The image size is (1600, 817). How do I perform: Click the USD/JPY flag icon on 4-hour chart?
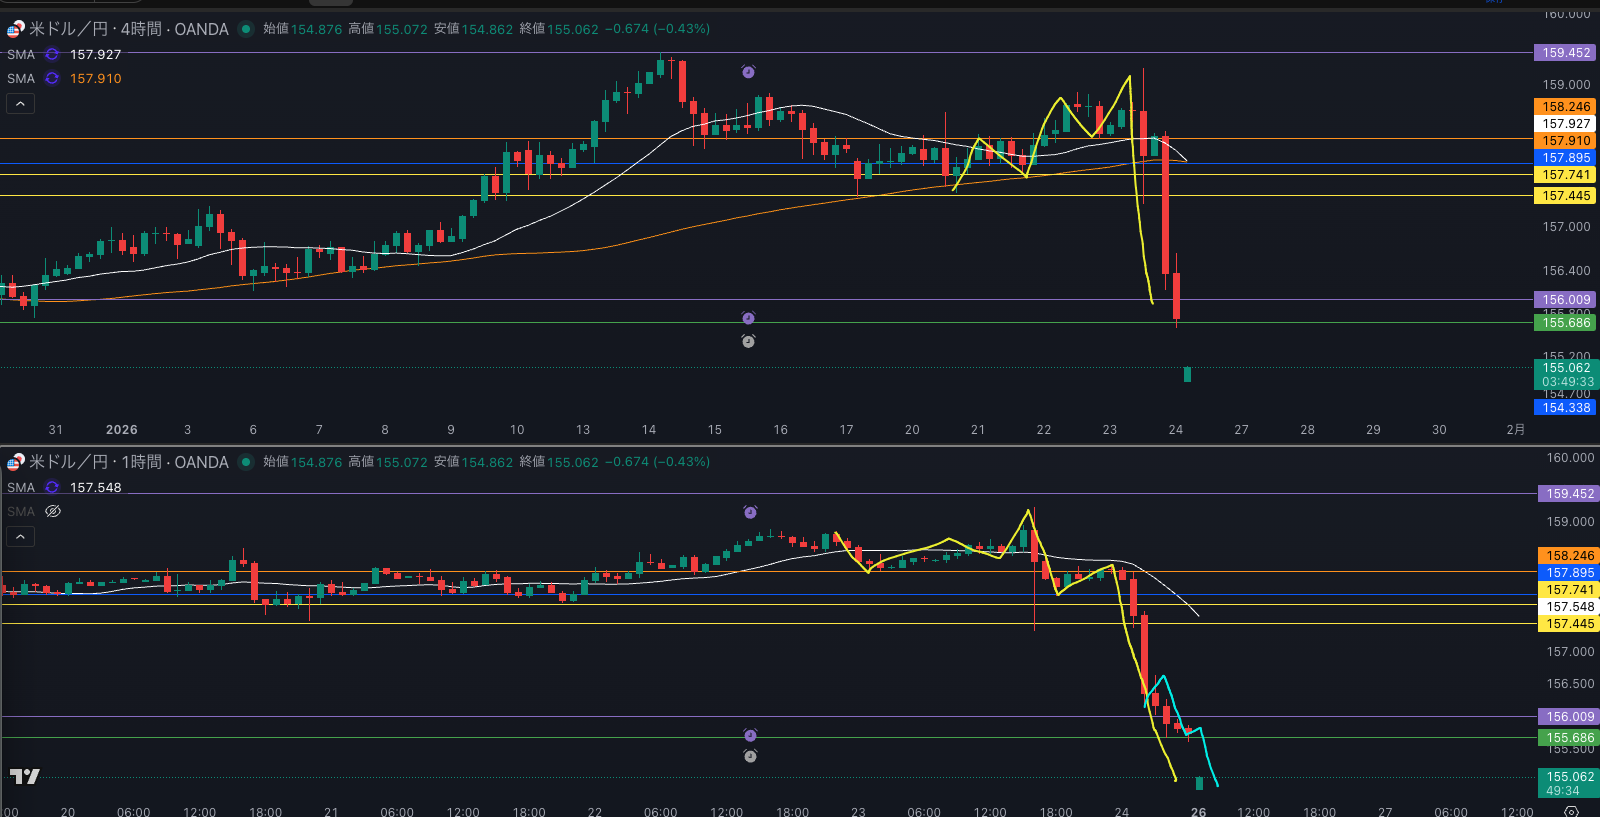click(x=15, y=29)
